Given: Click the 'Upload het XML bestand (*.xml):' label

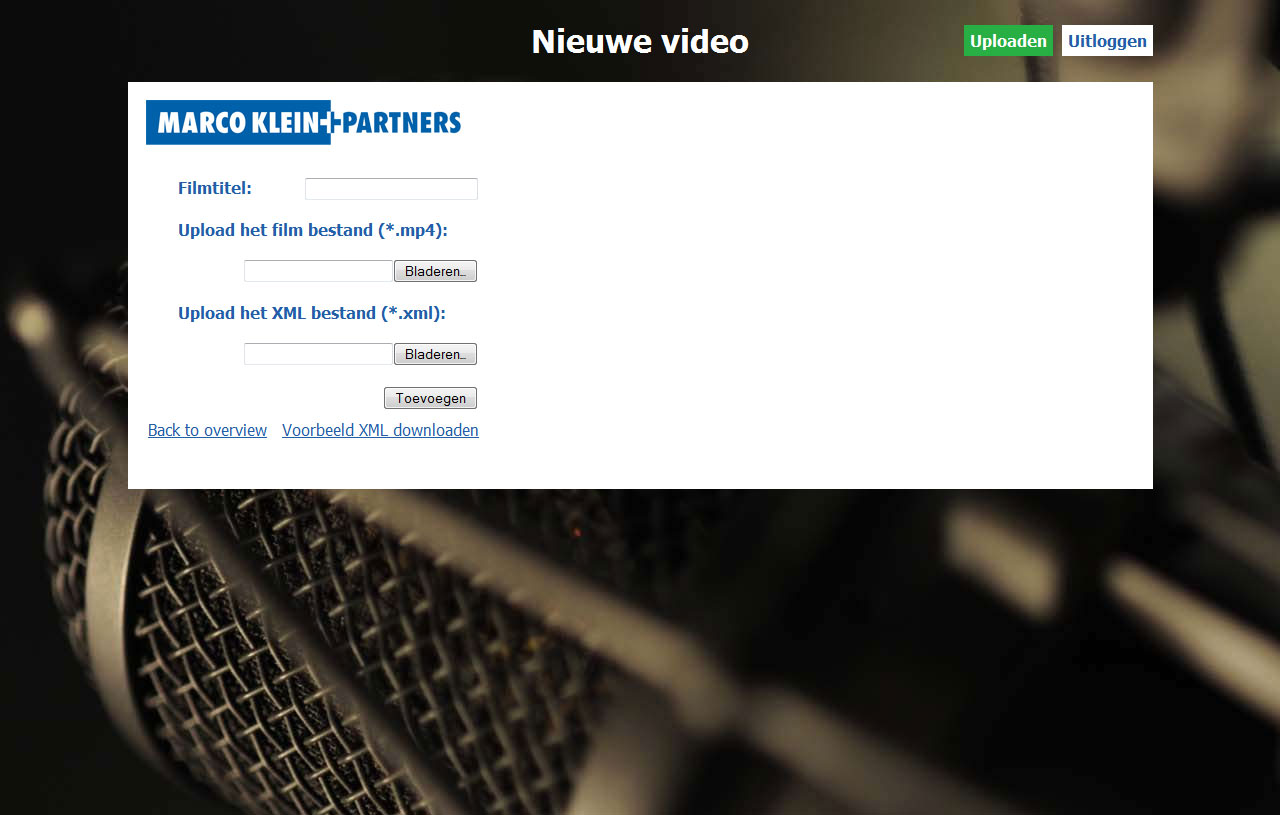Looking at the screenshot, I should click(312, 313).
